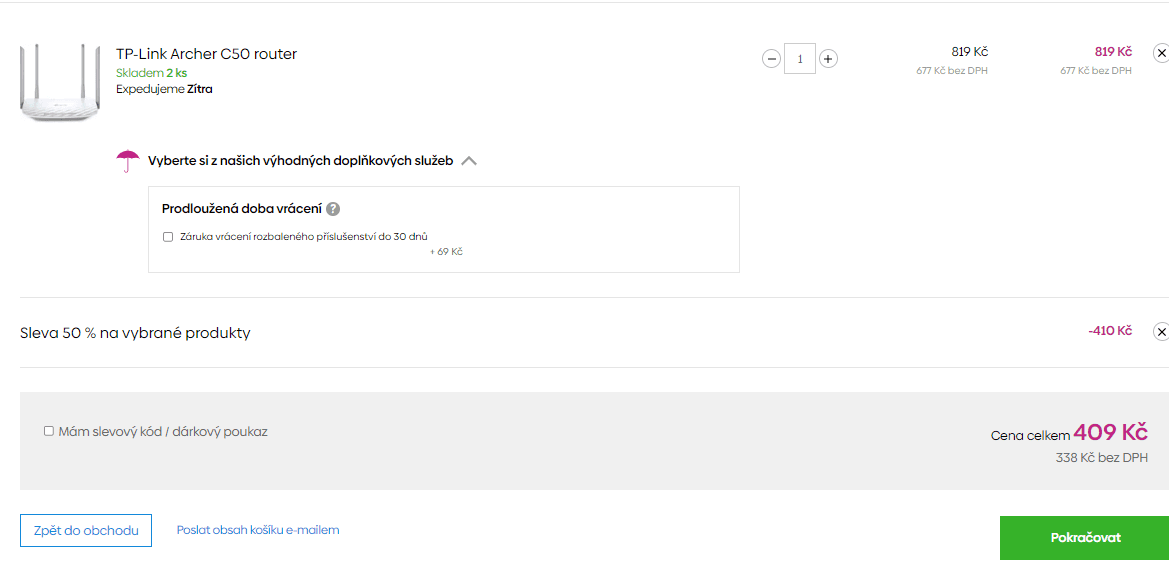Open help tooltip for Prodloužená doba vrácení
The height and width of the screenshot is (562, 1169).
pos(333,209)
